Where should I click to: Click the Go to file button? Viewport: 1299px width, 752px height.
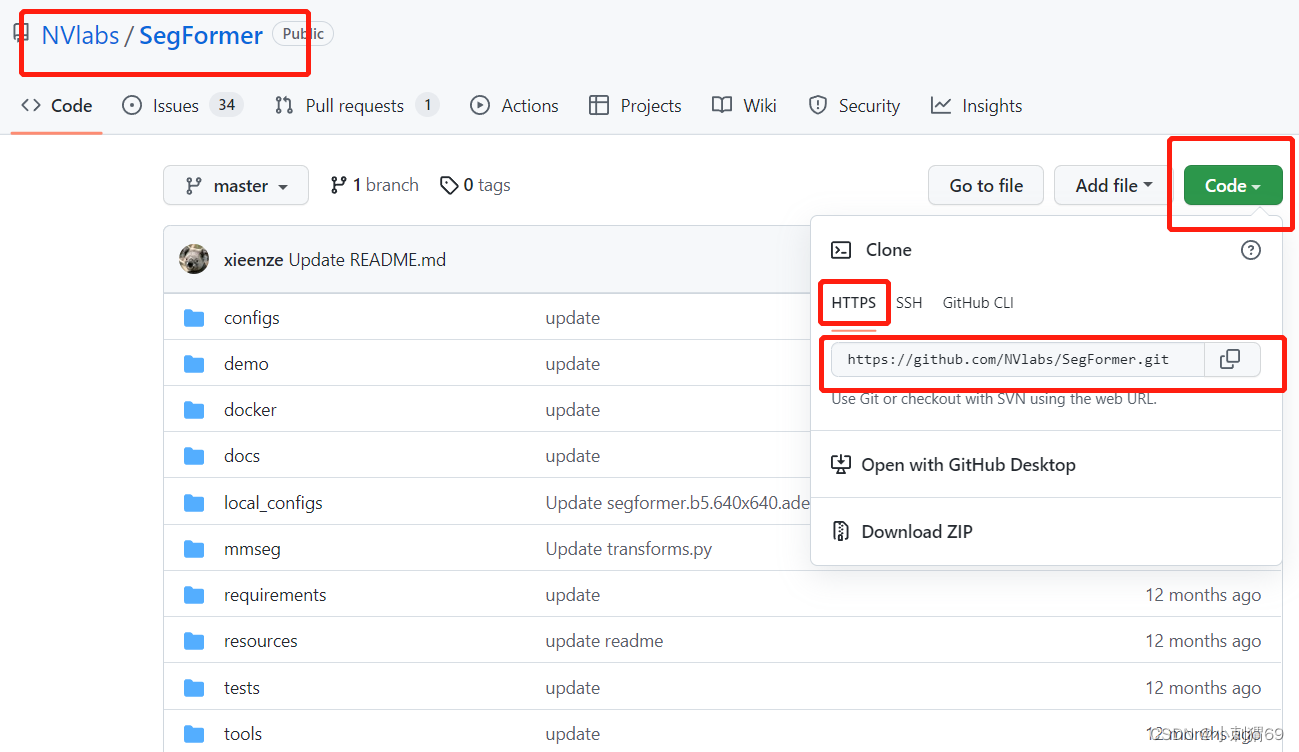point(986,186)
